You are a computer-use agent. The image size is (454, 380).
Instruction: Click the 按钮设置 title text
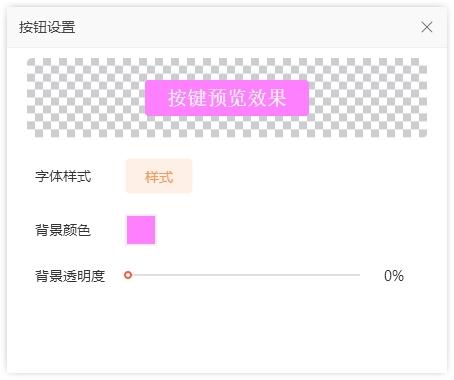click(x=47, y=27)
